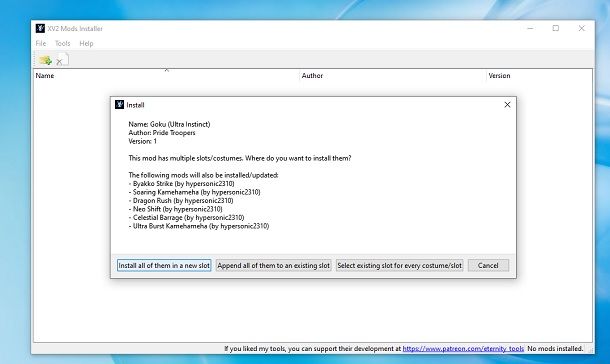Open the File menu
Image resolution: width=610 pixels, height=364 pixels.
pos(41,44)
